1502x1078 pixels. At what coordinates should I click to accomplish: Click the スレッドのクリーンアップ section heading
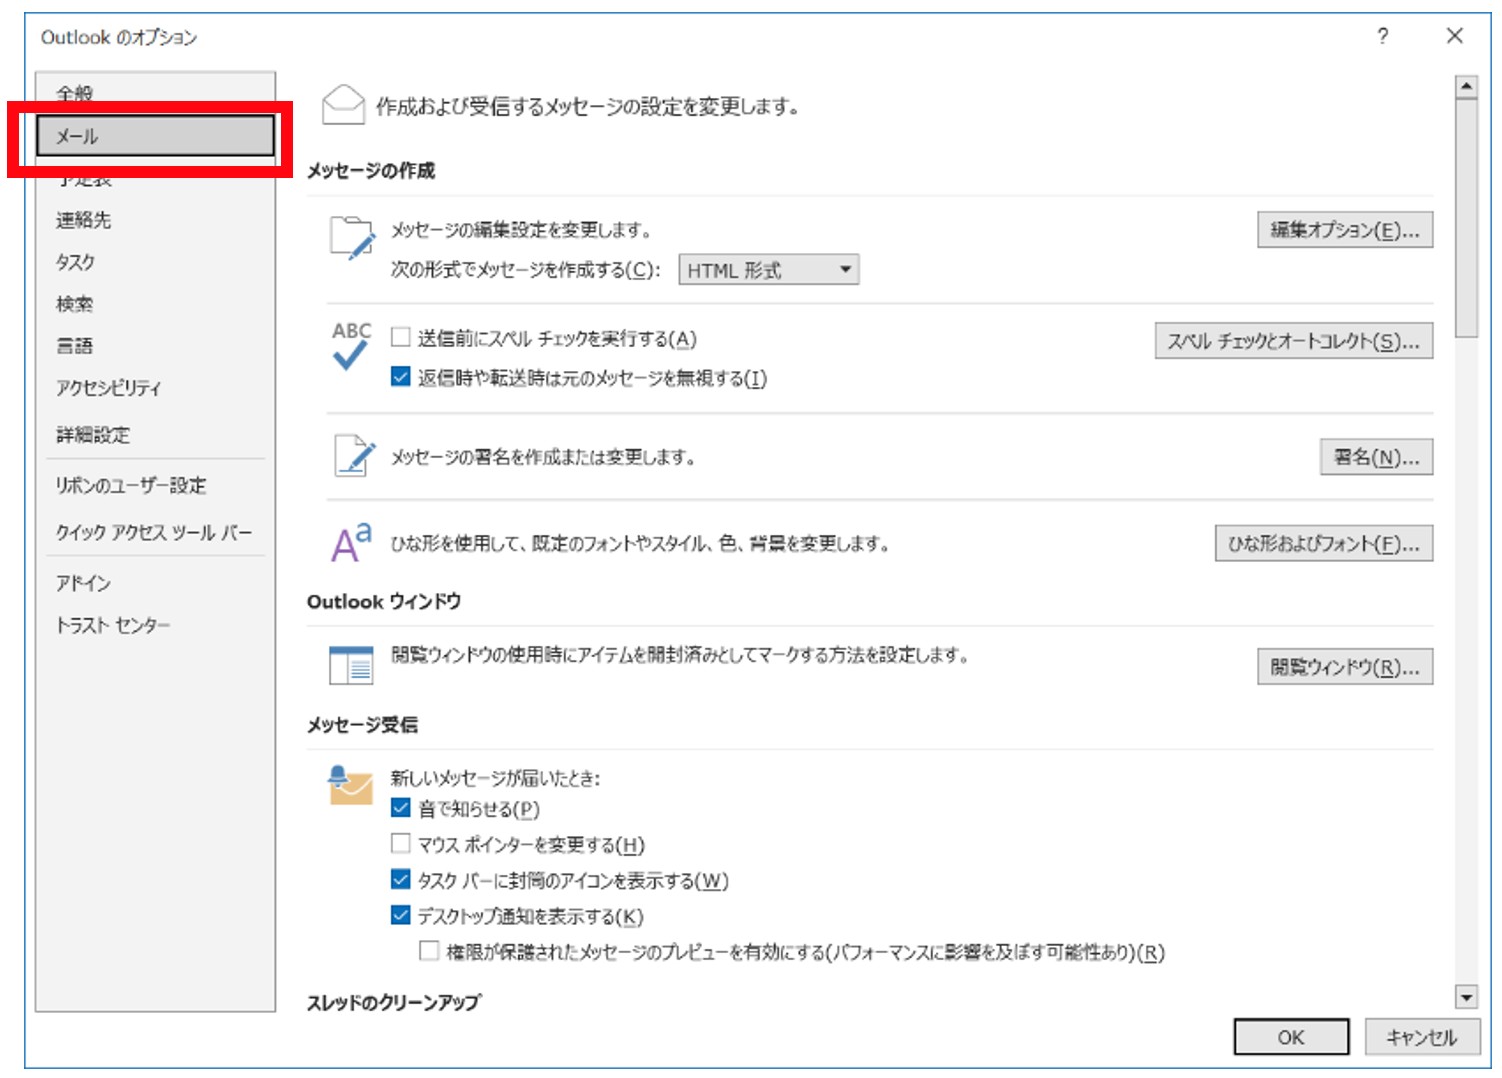tap(394, 1002)
